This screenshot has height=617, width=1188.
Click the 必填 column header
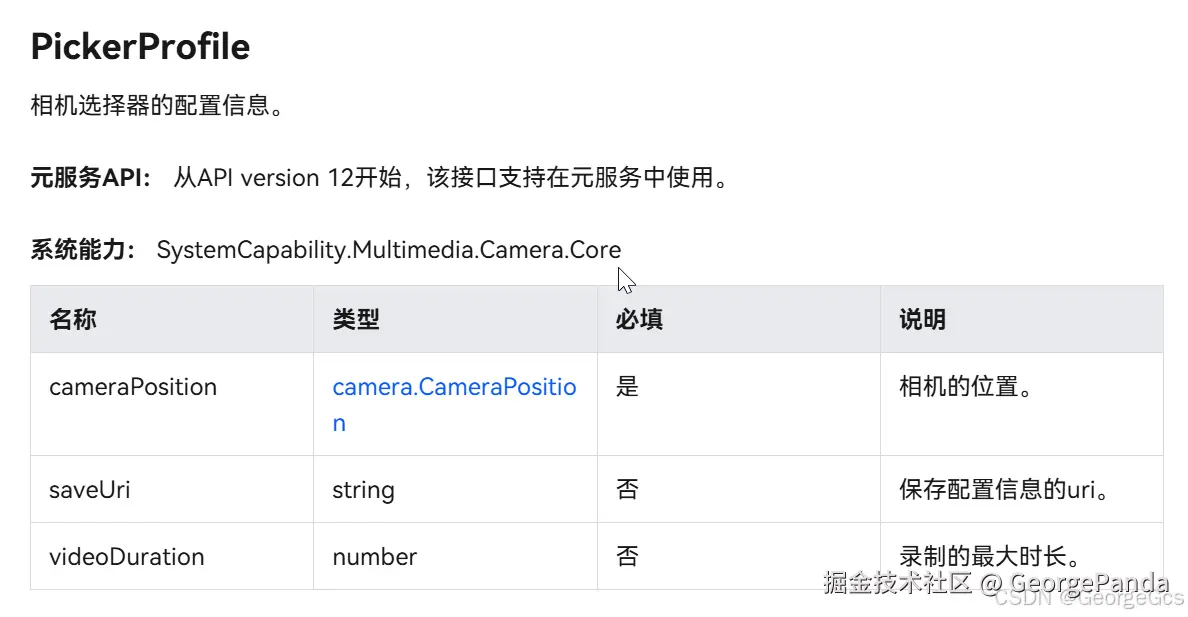click(639, 319)
